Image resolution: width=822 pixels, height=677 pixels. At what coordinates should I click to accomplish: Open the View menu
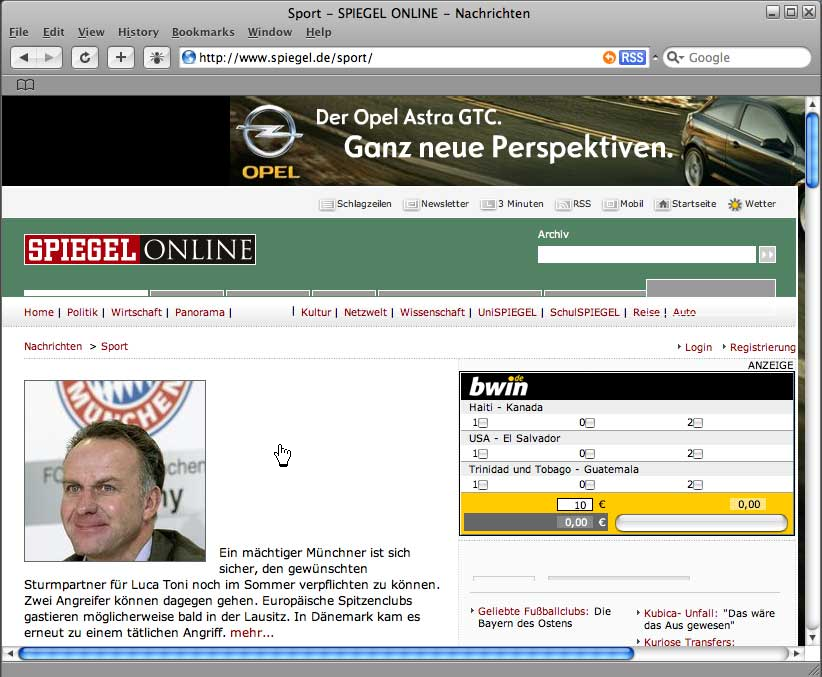click(x=91, y=32)
